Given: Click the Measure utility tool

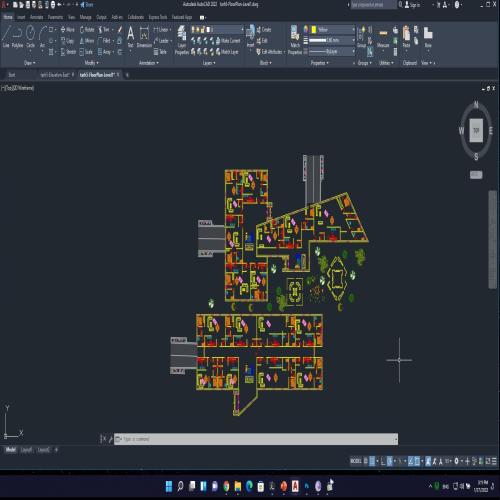Looking at the screenshot, I should [383, 37].
